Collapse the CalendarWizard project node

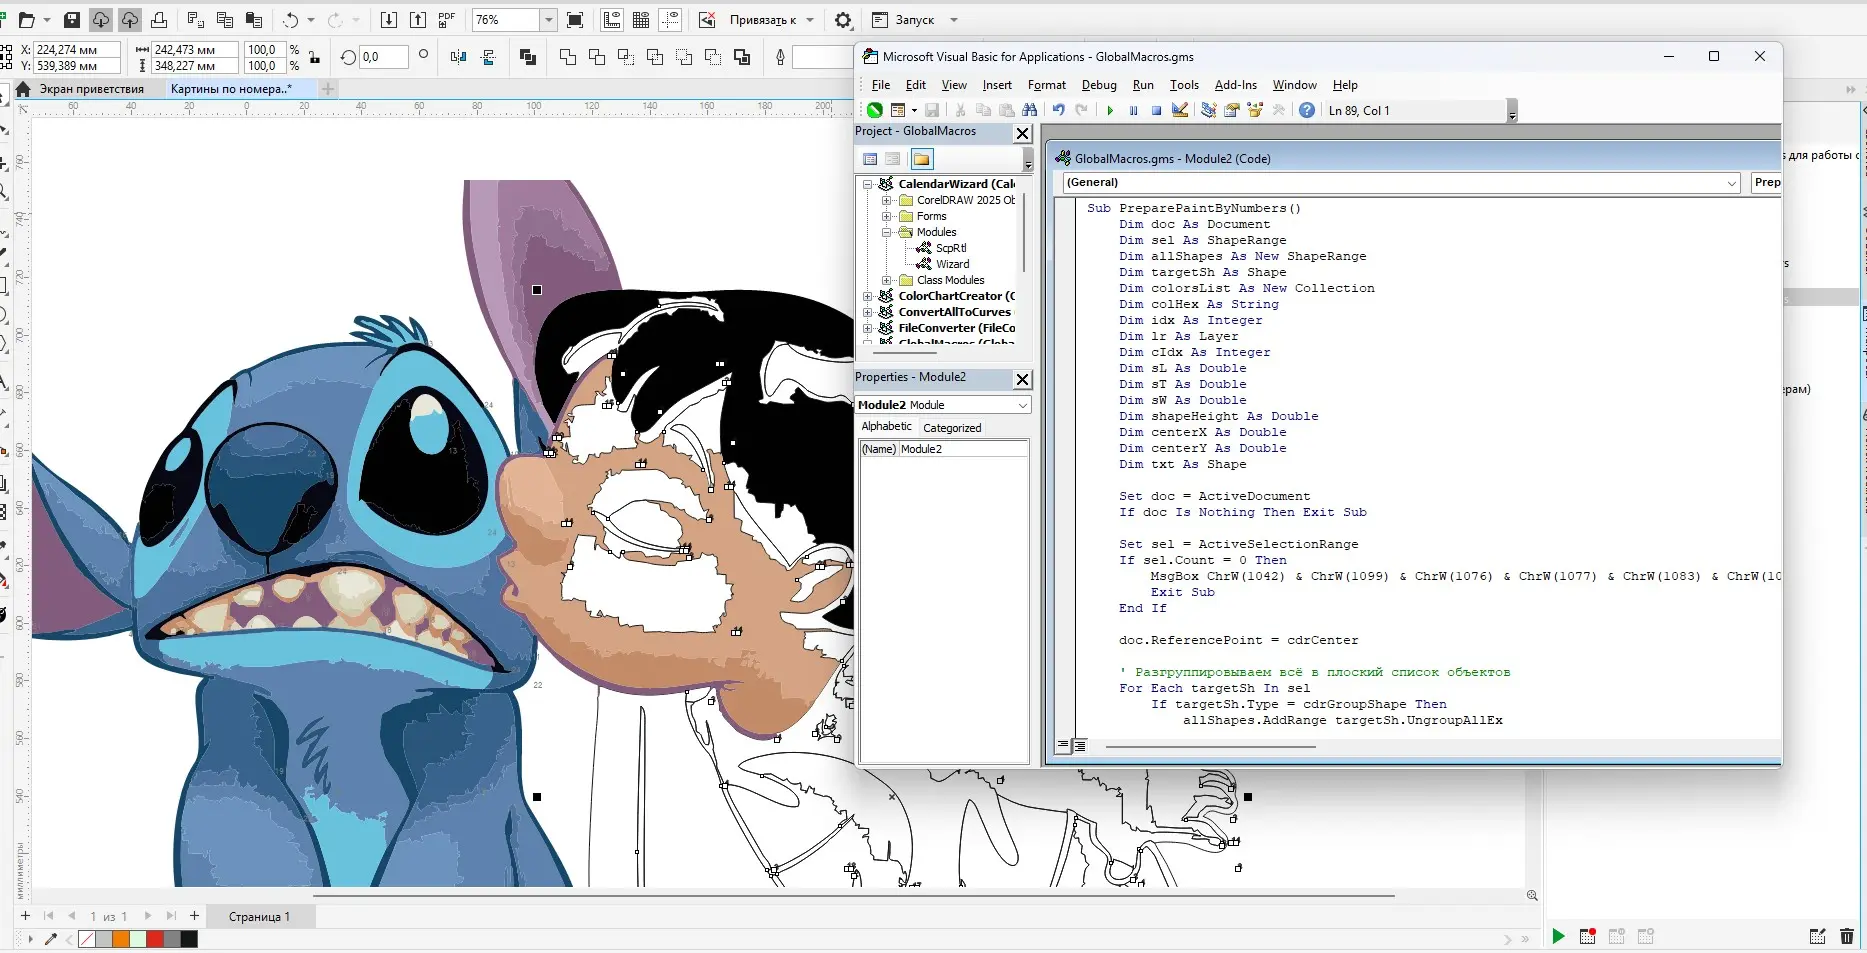click(868, 184)
